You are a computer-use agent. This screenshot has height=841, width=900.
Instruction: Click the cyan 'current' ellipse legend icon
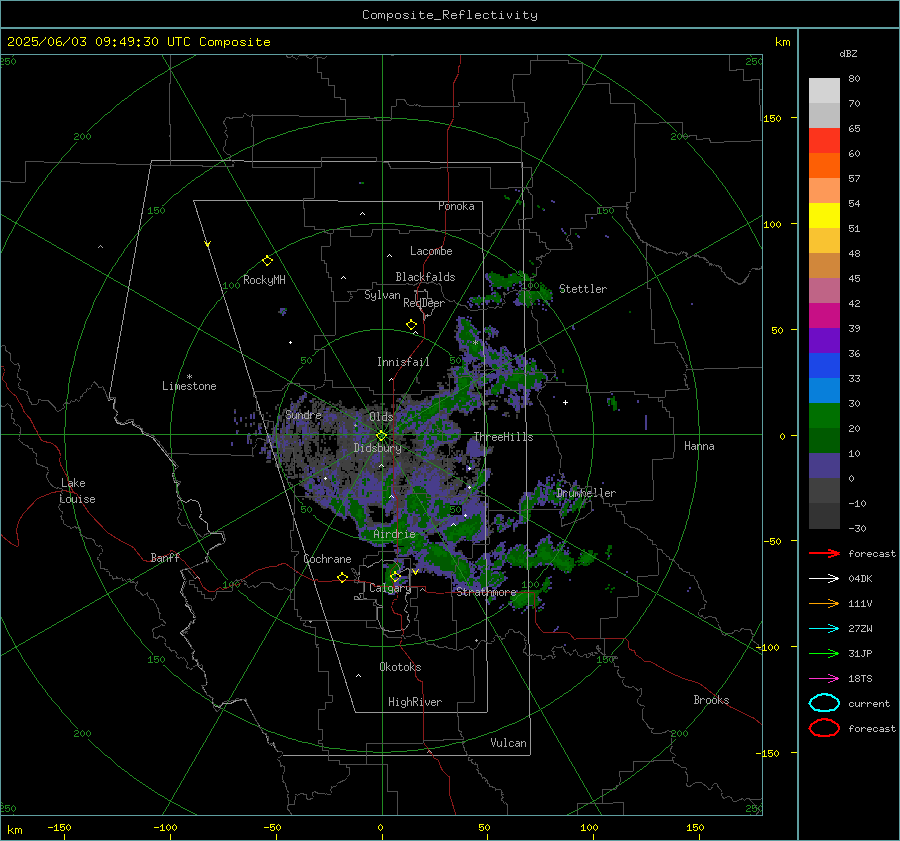point(824,703)
